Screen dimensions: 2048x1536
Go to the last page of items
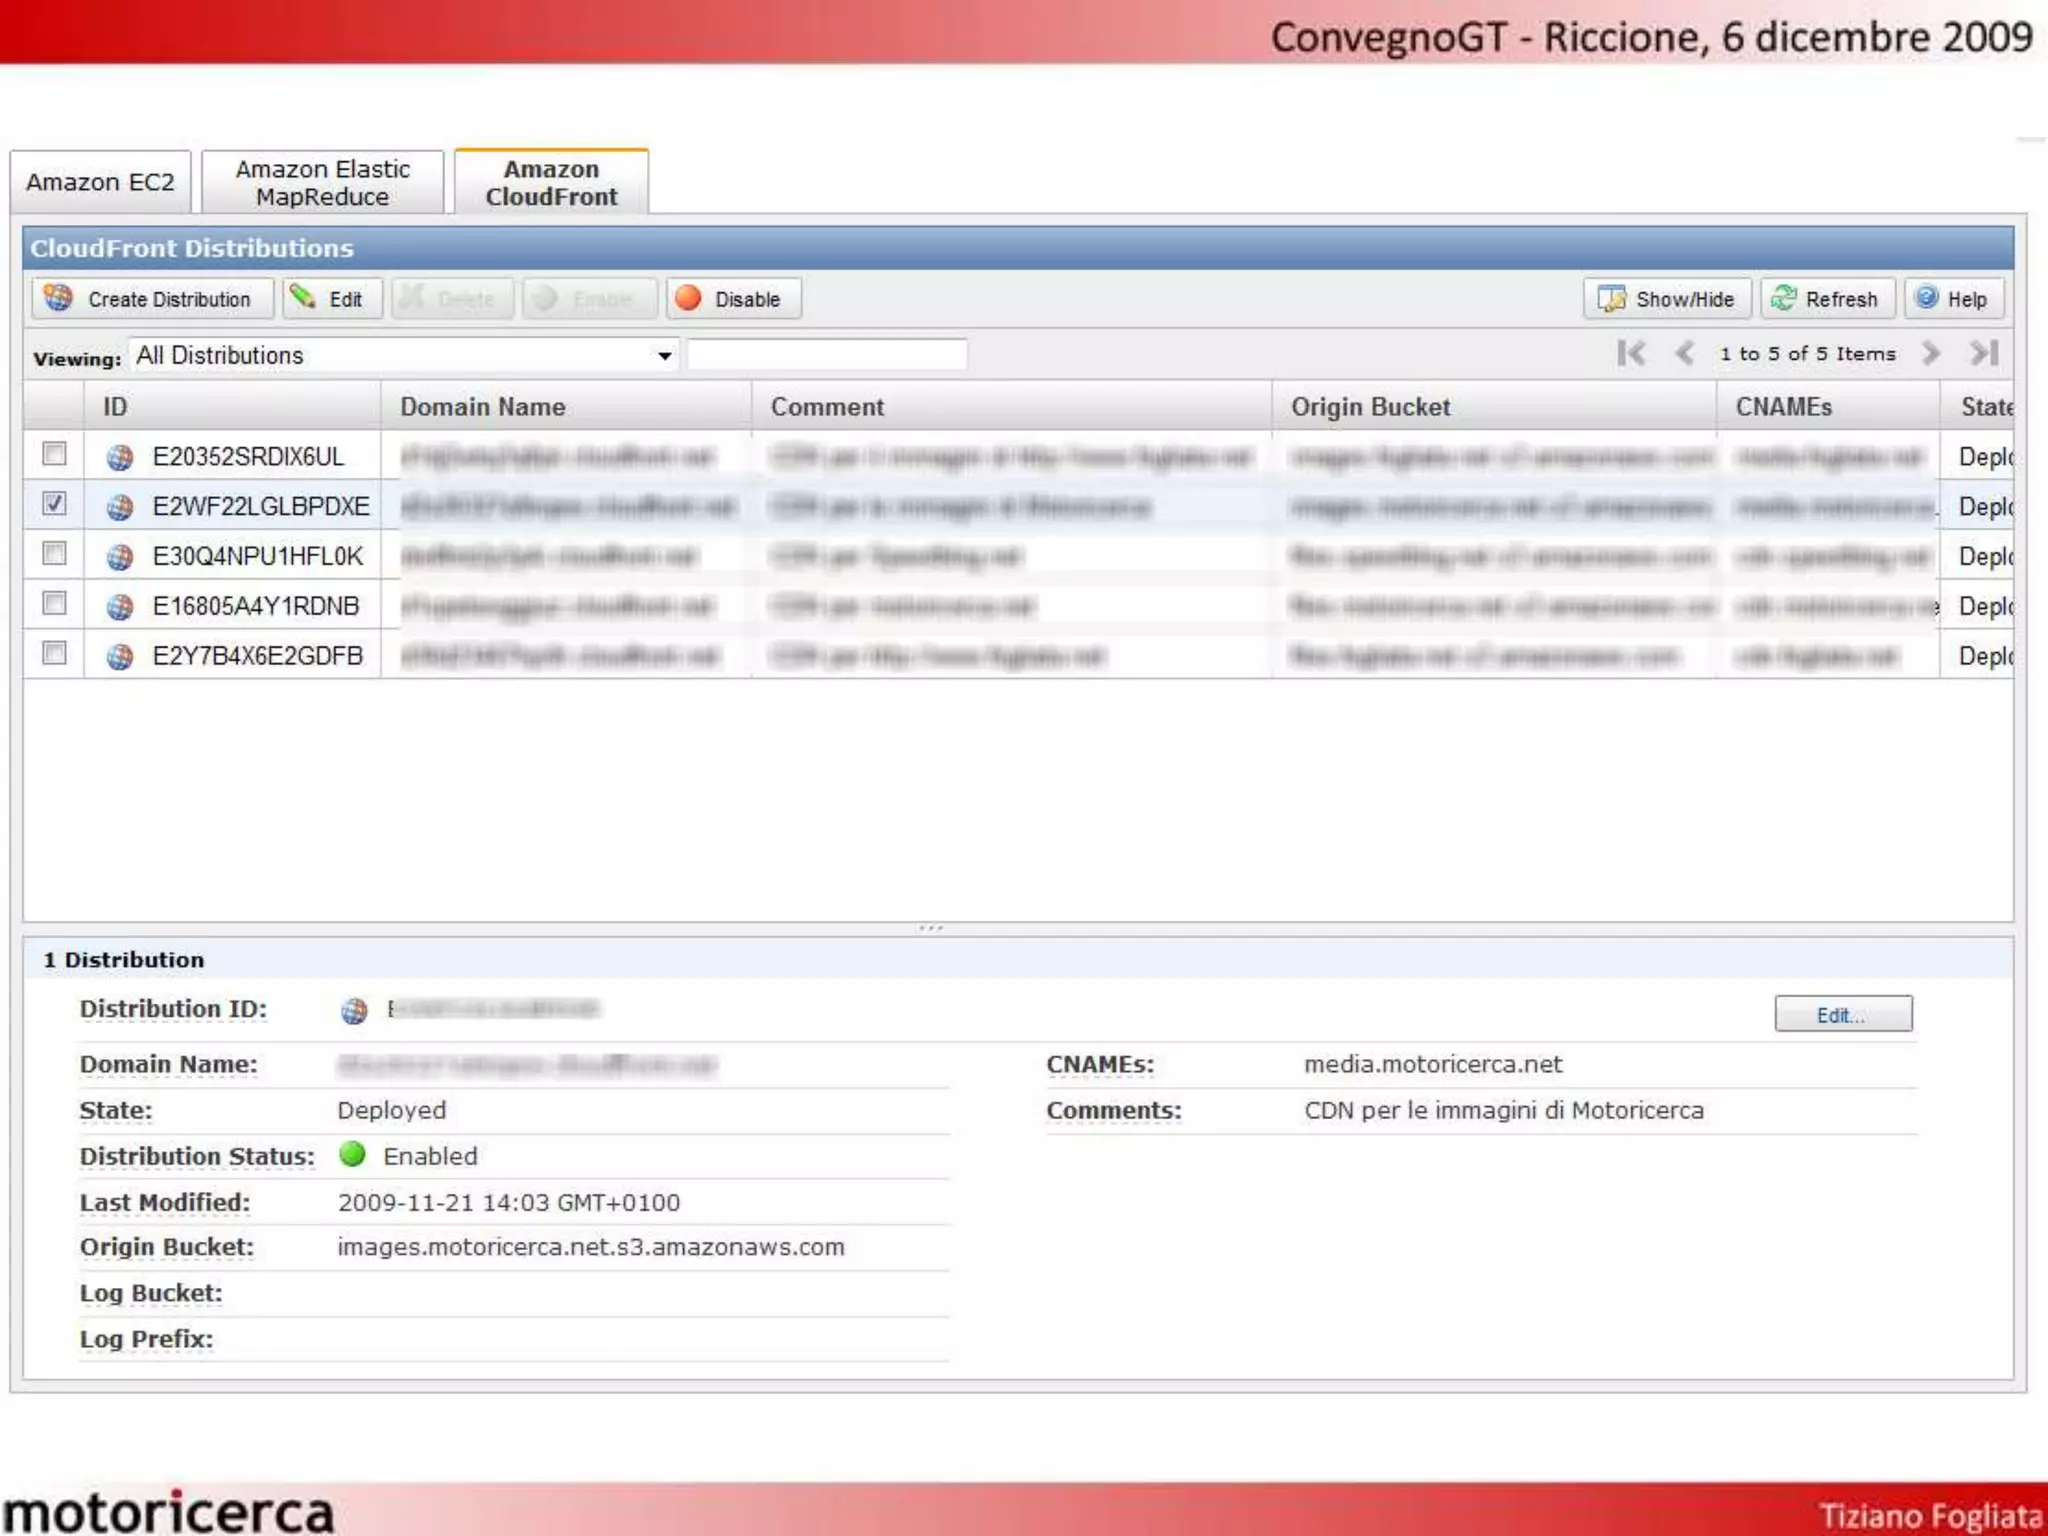pos(1984,353)
